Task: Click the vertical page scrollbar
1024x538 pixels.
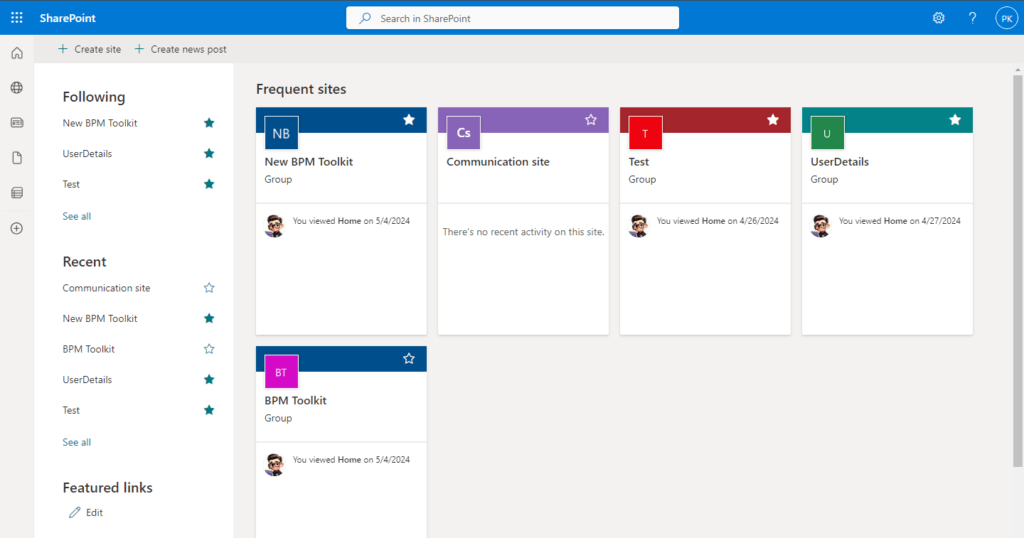Action: [1017, 270]
